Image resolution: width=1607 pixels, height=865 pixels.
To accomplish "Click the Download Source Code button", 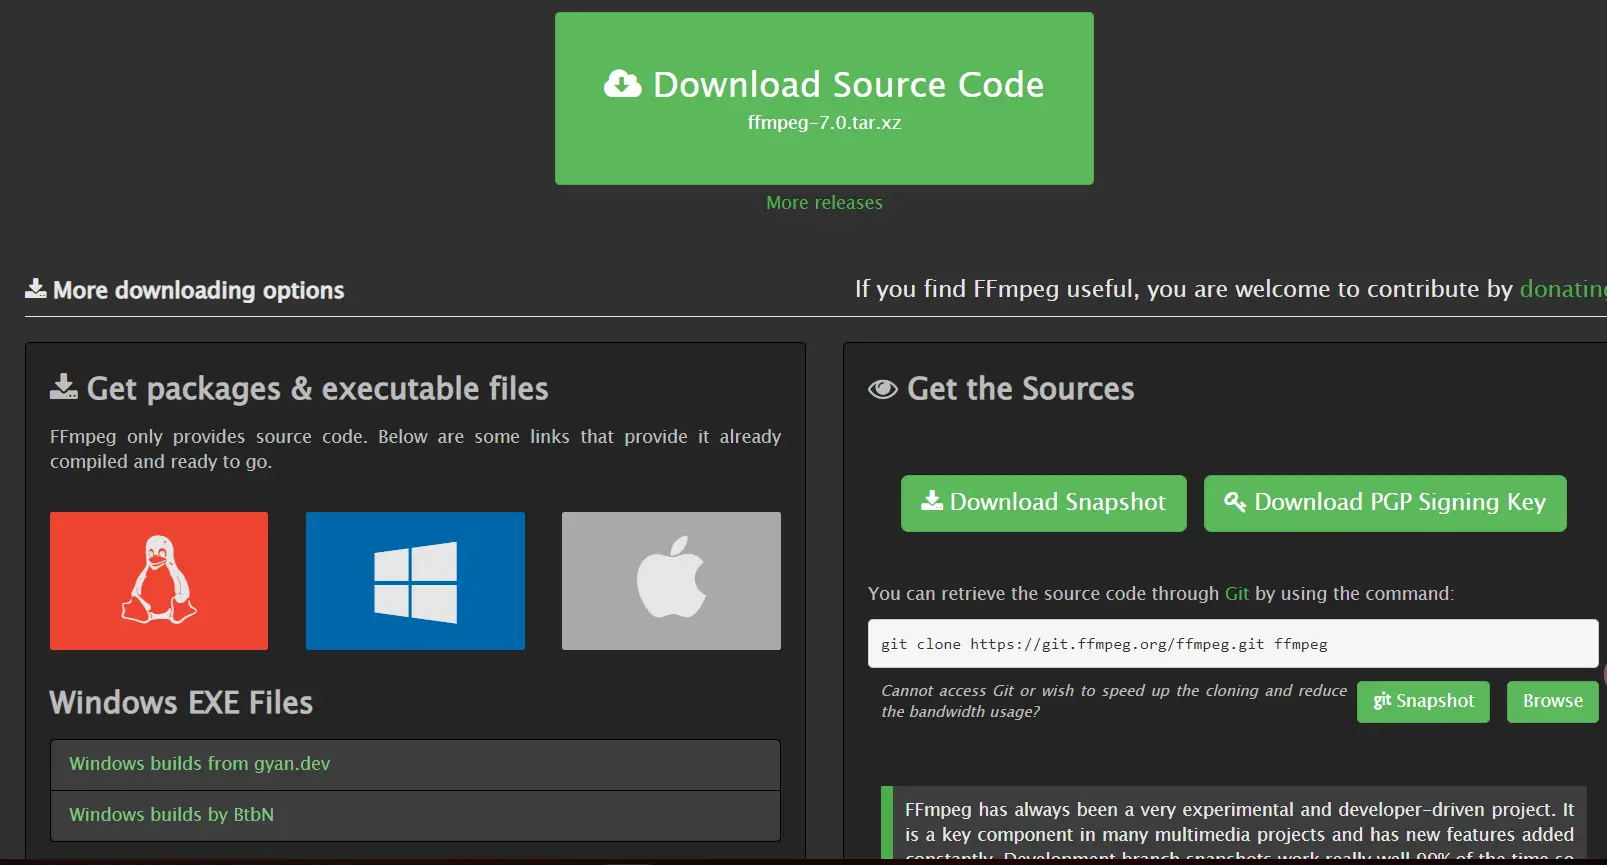I will pyautogui.click(x=824, y=98).
